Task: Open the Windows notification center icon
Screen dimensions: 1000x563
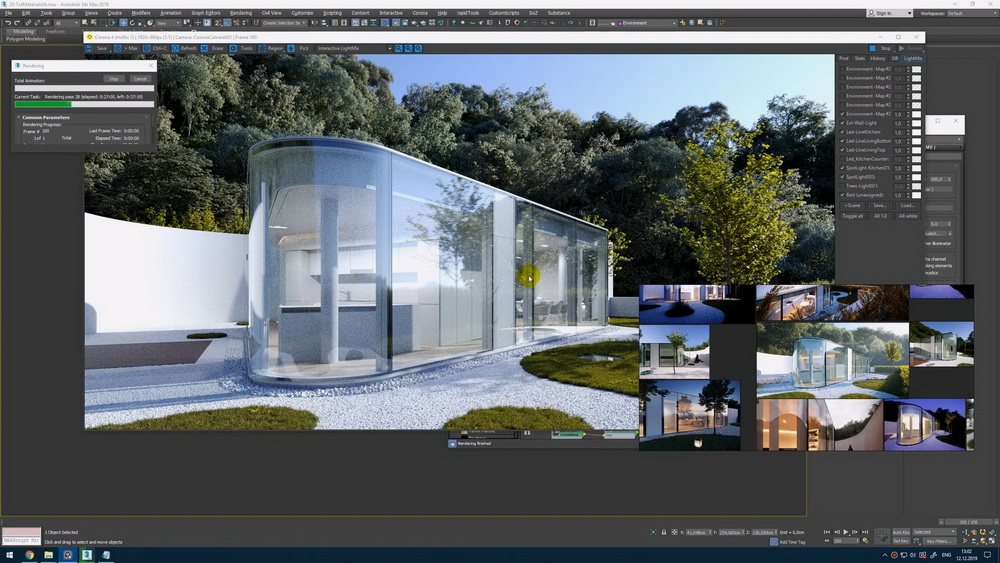Action: click(x=988, y=555)
